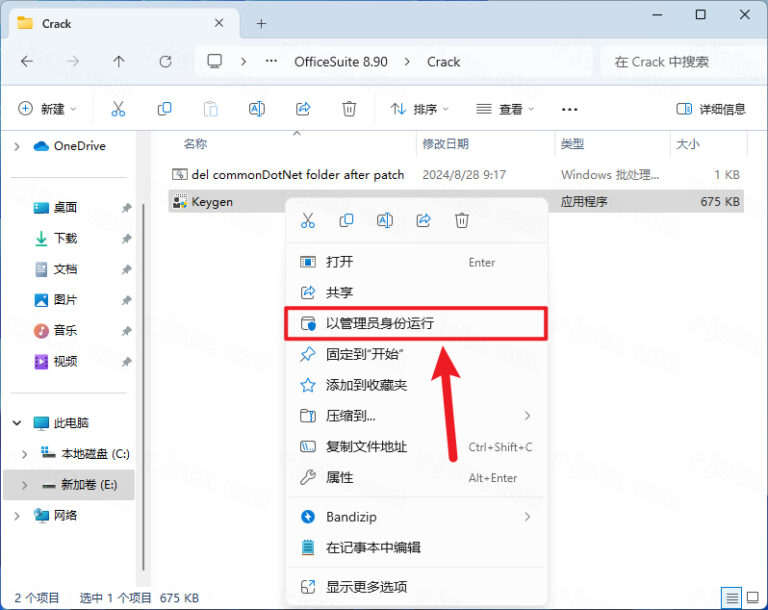Open 下载 folder in the sidebar
Viewport: 768px width, 610px height.
point(65,239)
